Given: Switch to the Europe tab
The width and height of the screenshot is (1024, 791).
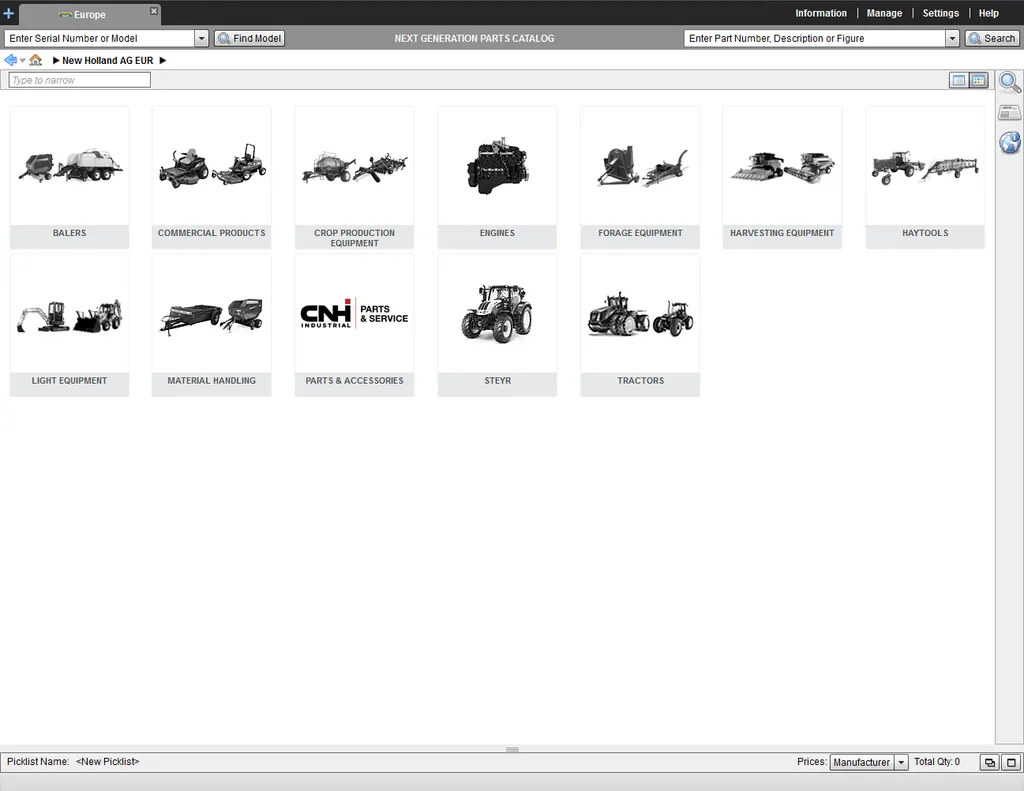Looking at the screenshot, I should [x=89, y=14].
